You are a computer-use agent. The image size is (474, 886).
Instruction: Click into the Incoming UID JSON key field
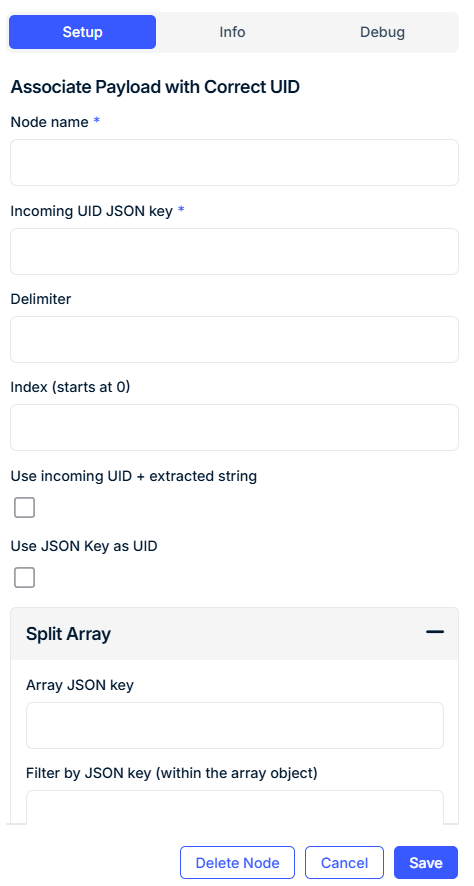point(234,251)
